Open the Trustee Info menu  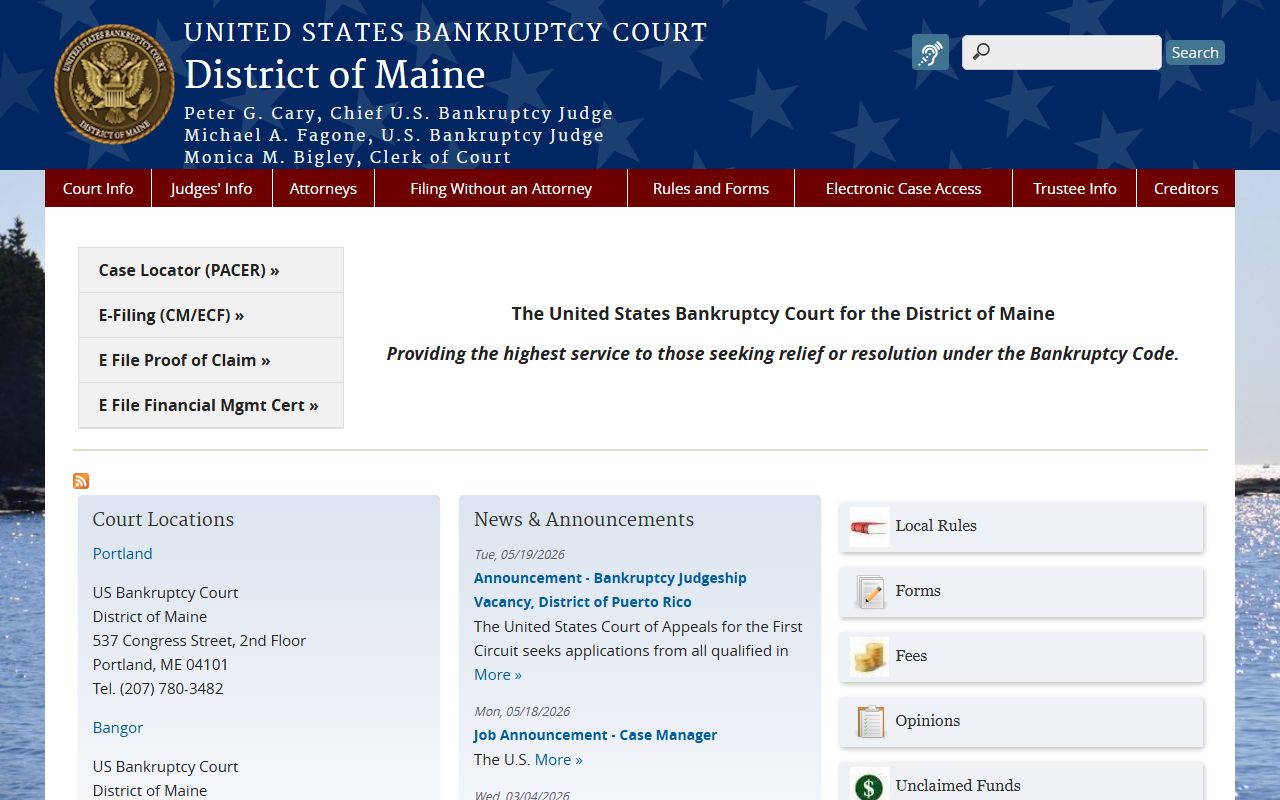point(1075,188)
